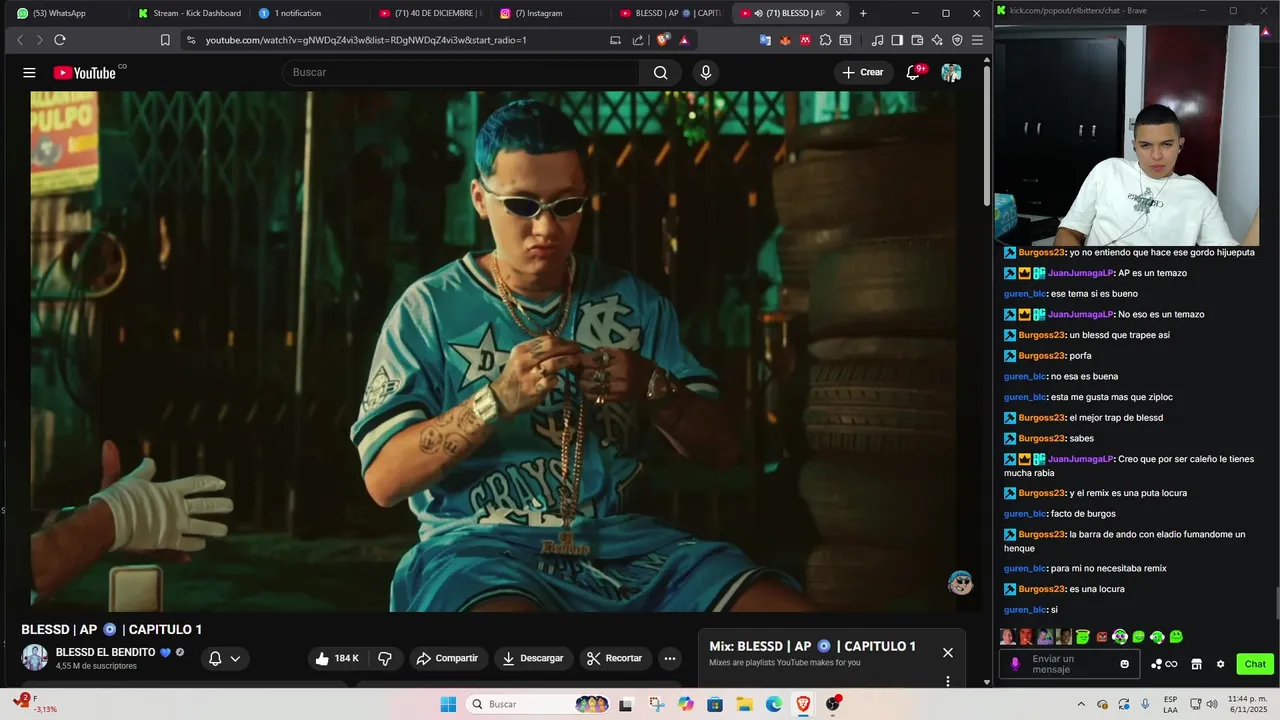Image resolution: width=1280 pixels, height=720 pixels.
Task: Open a new browser tab
Action: click(x=863, y=13)
